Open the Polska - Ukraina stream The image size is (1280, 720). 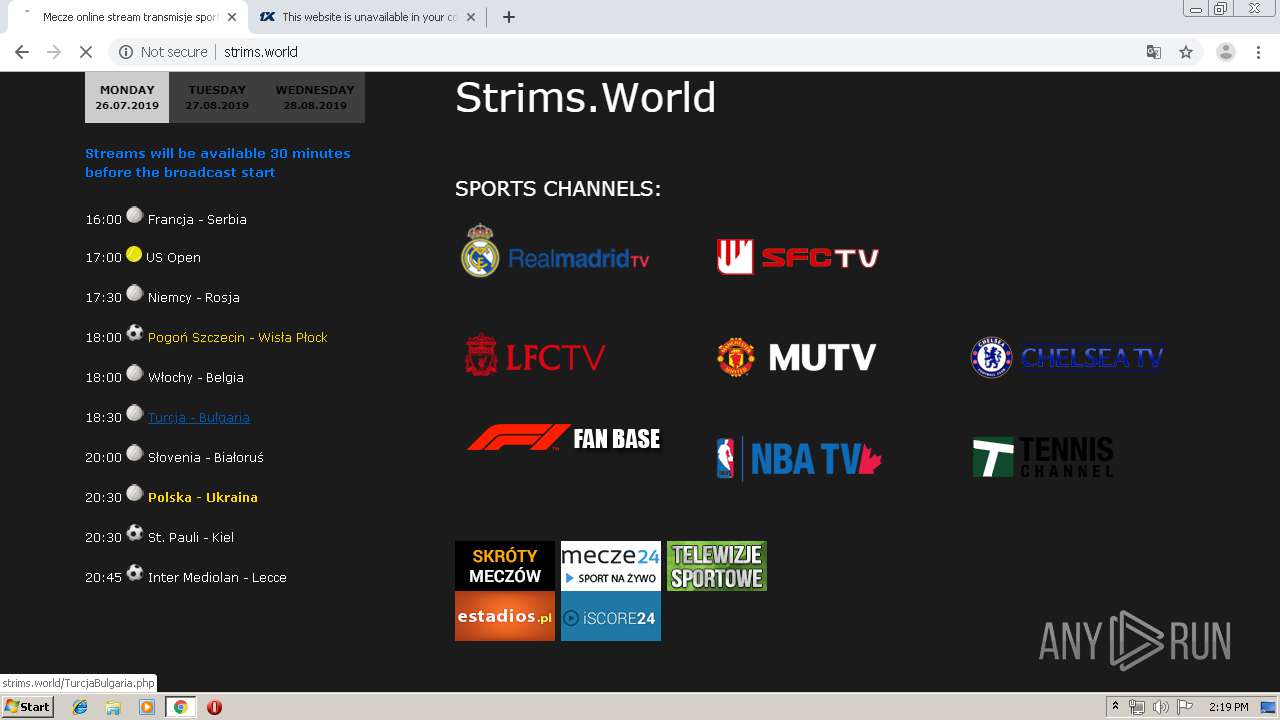[x=203, y=497]
